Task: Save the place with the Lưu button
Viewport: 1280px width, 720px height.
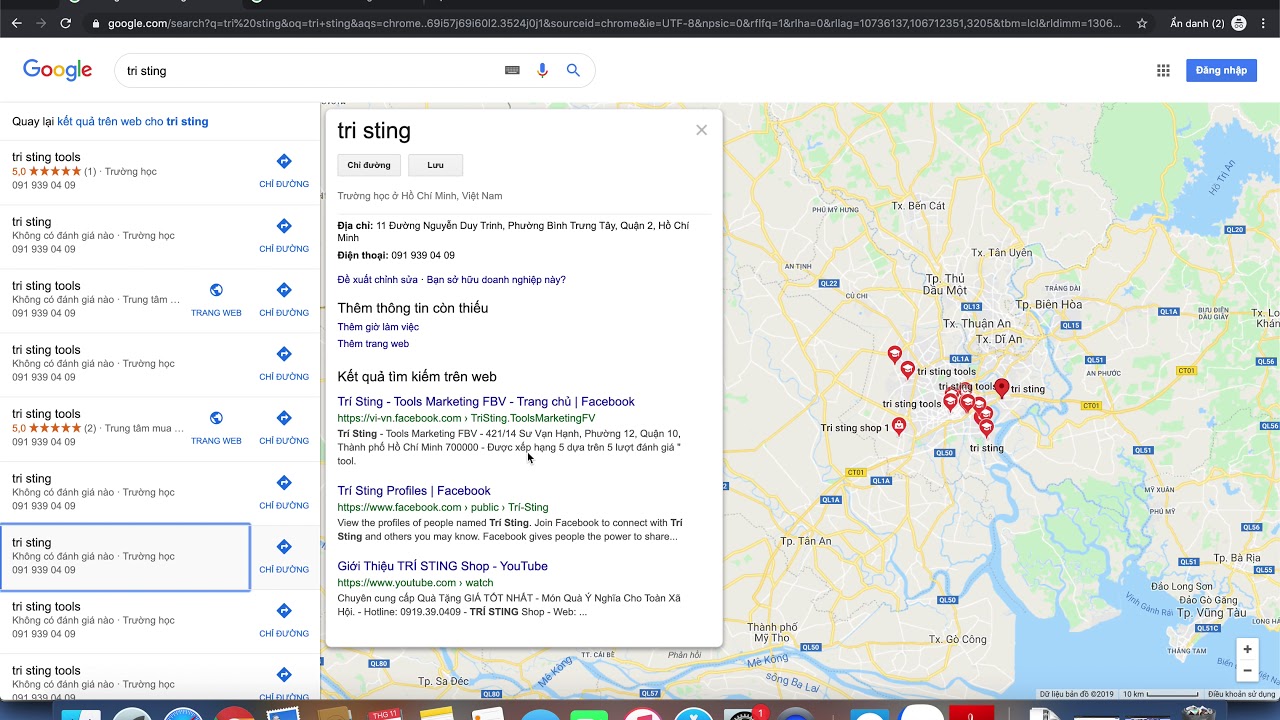Action: pyautogui.click(x=435, y=165)
